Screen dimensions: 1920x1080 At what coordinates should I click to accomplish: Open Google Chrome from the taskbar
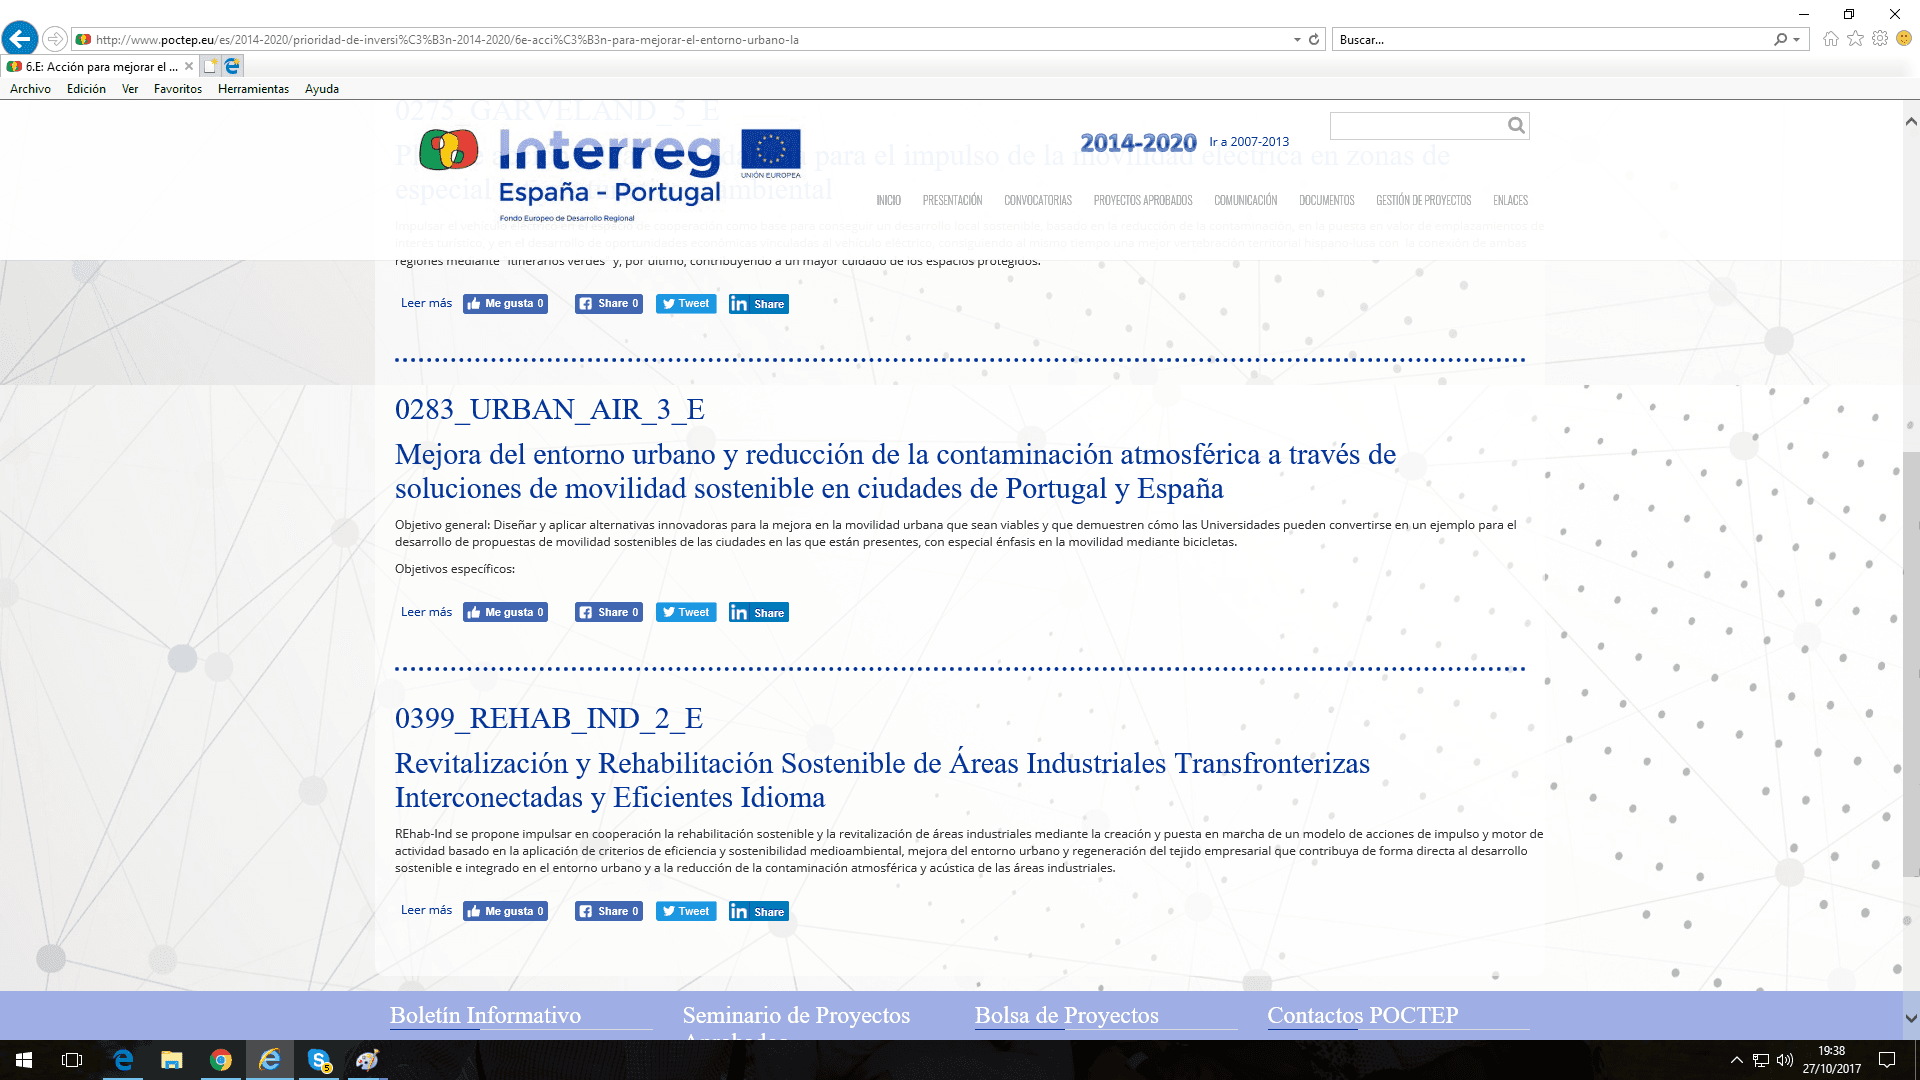220,1060
